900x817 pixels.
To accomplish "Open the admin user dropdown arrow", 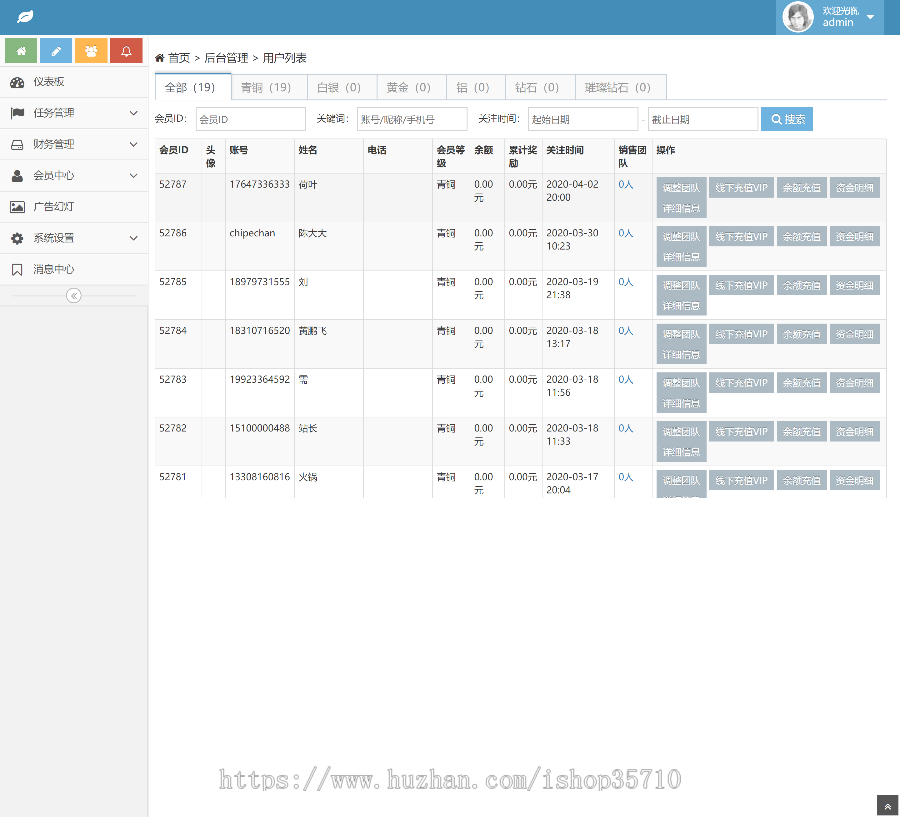I will point(870,17).
